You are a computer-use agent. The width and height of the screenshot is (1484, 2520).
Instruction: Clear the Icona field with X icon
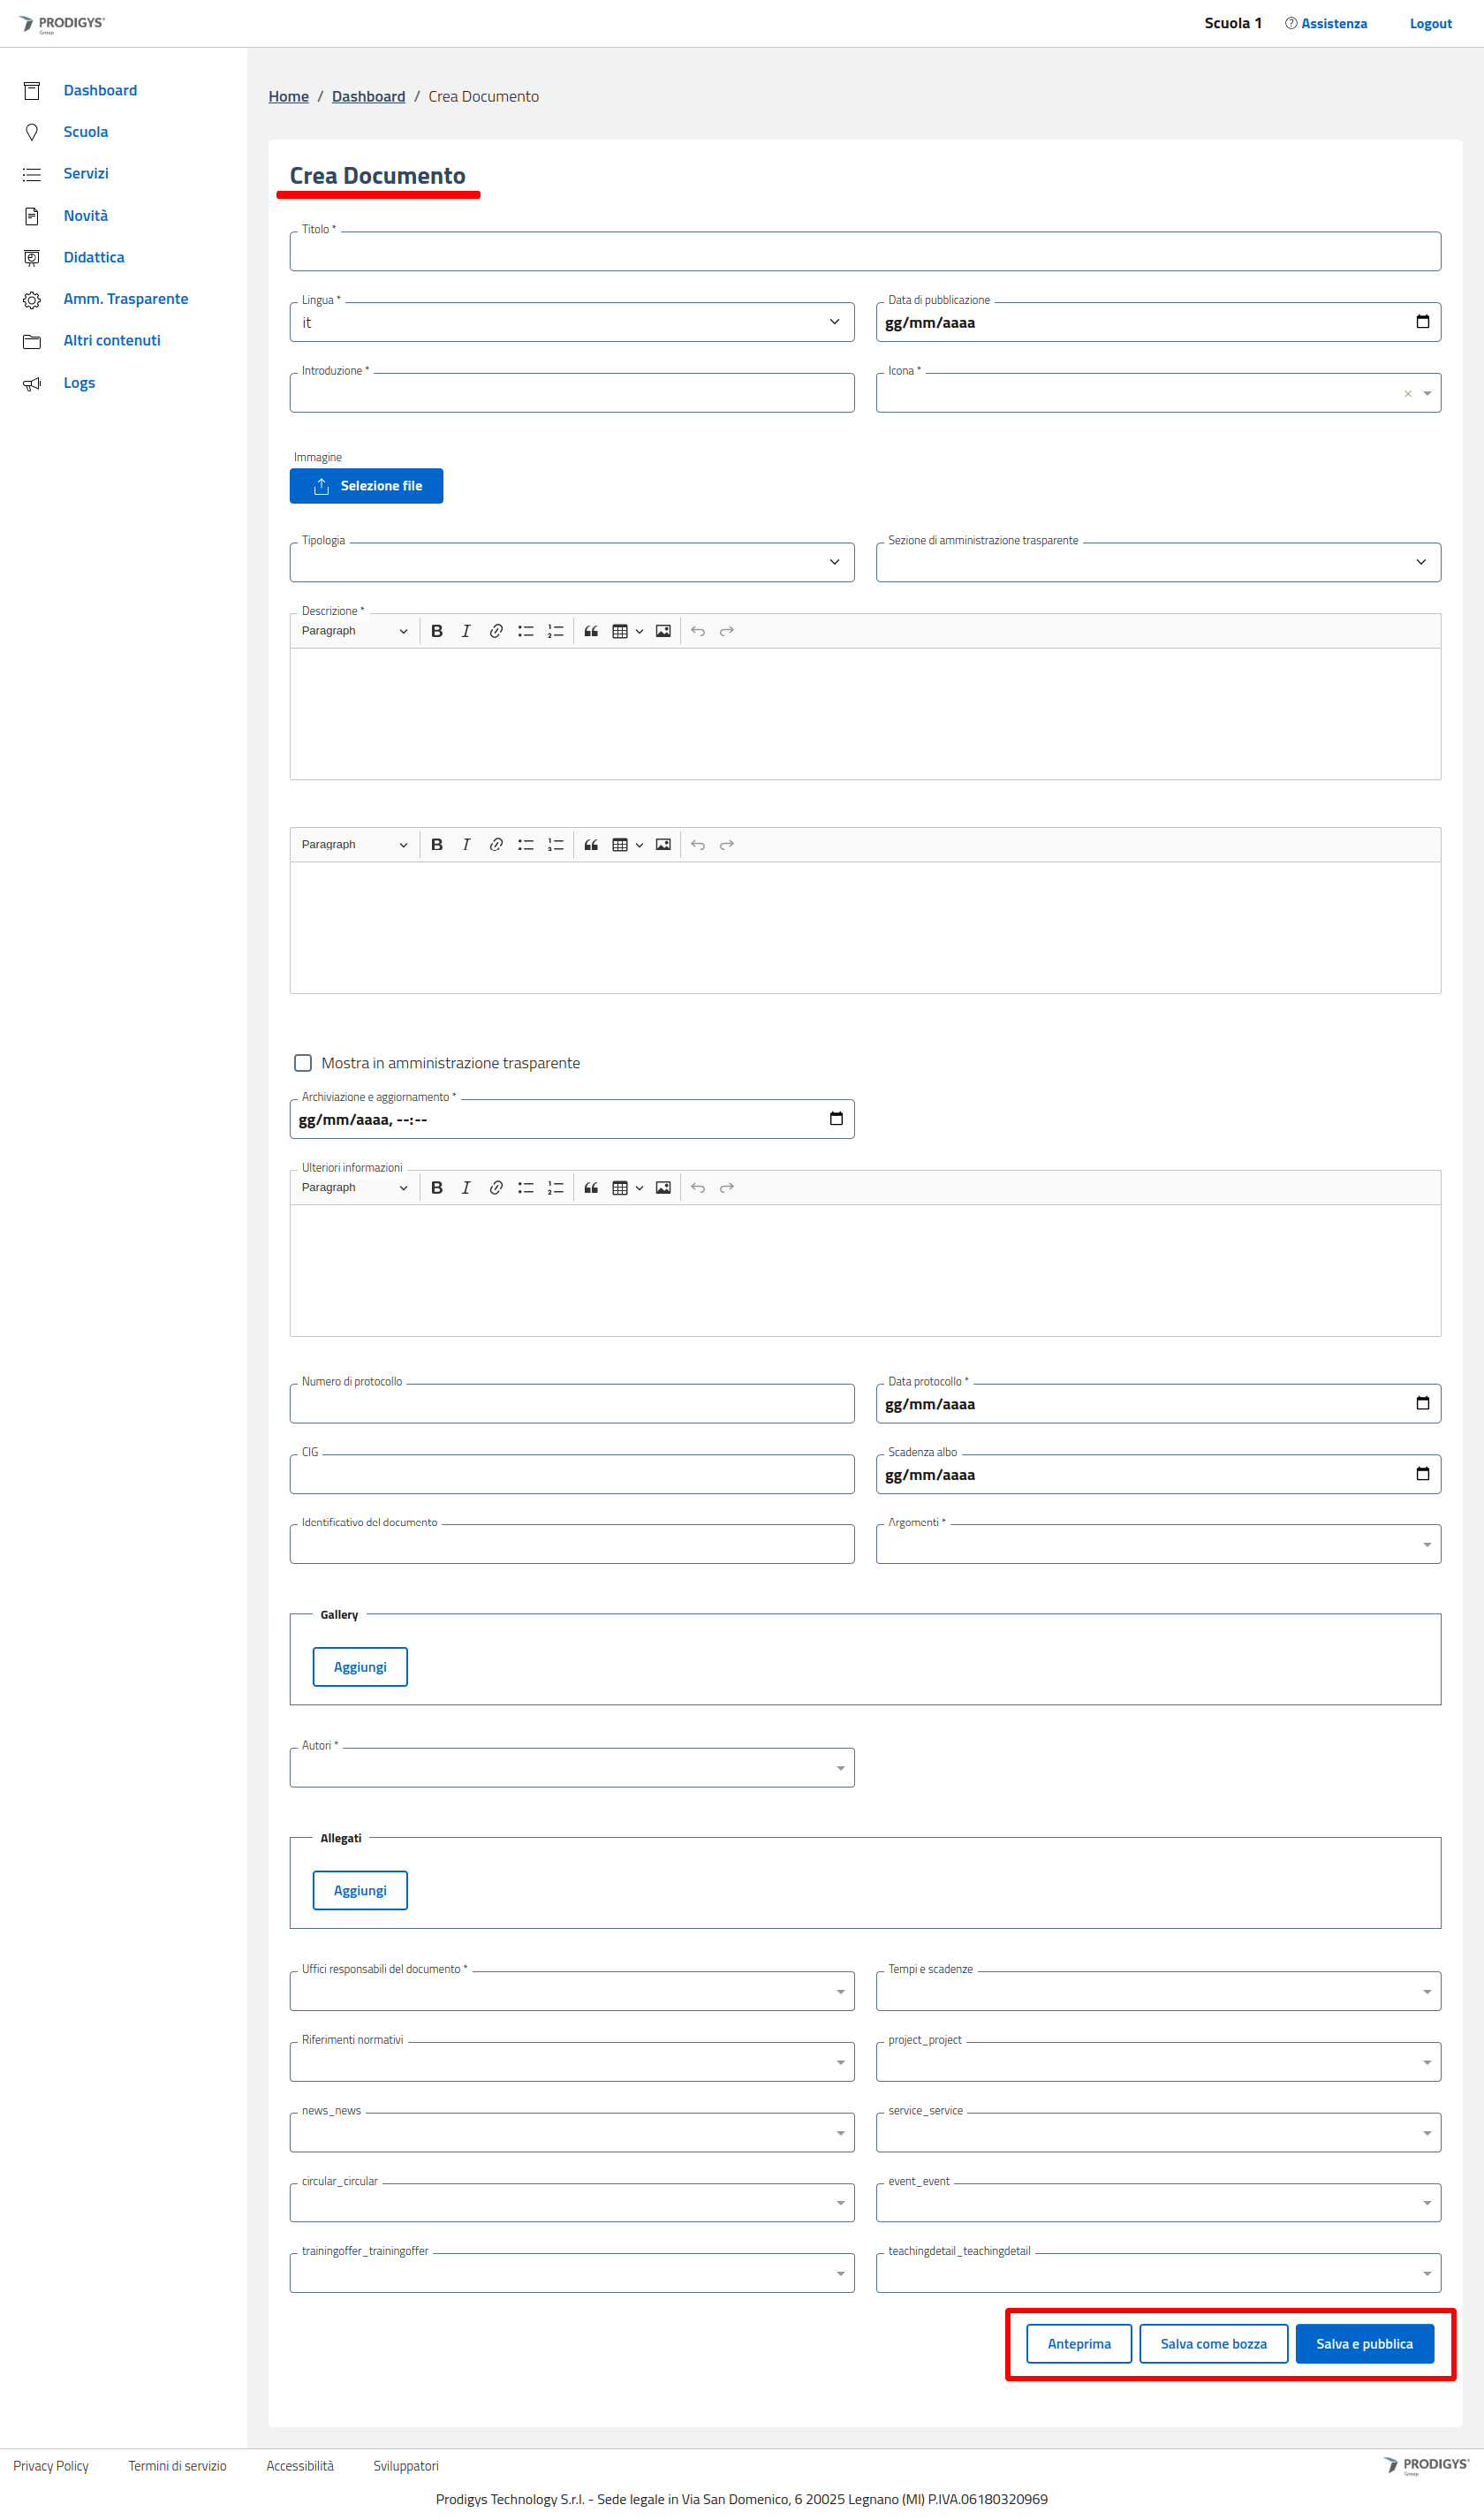[x=1407, y=394]
